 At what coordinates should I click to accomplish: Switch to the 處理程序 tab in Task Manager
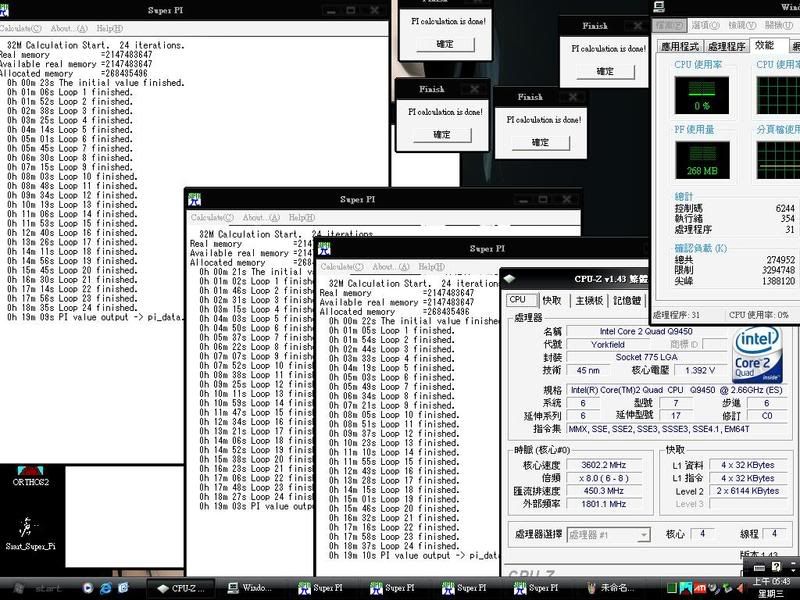pyautogui.click(x=727, y=46)
